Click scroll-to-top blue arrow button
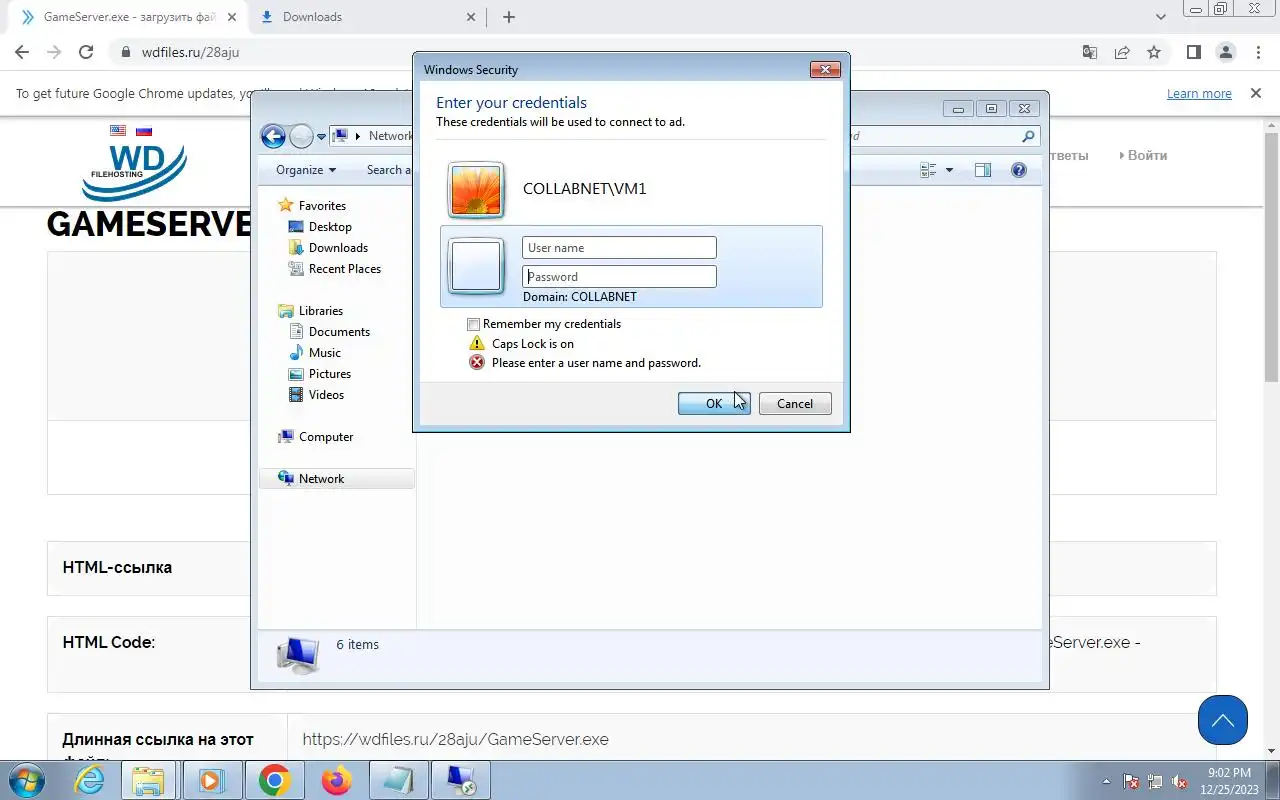This screenshot has width=1280, height=800. coord(1222,720)
